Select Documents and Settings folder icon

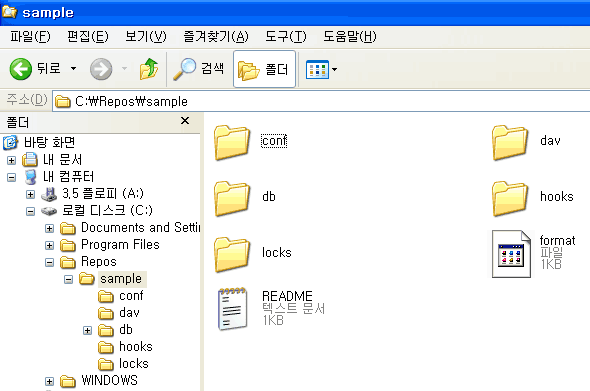68,228
